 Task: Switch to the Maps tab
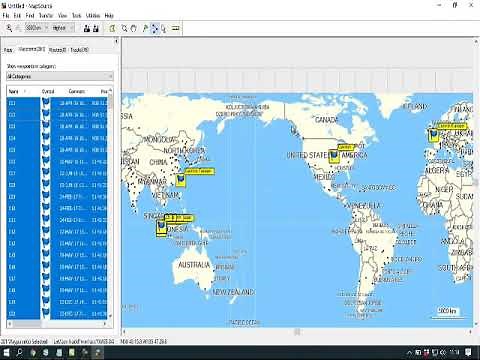click(8, 50)
